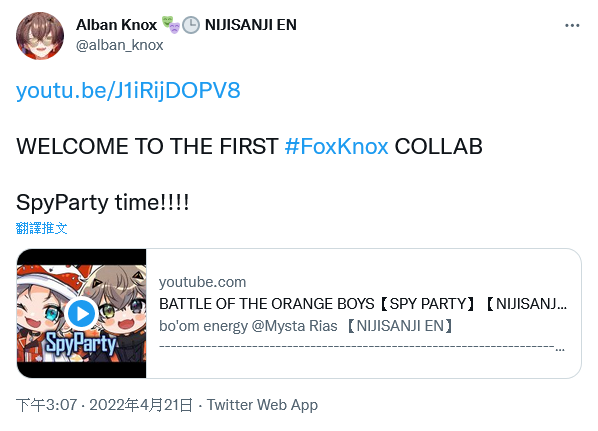
Task: Click the NIJISANJI EN text in the header
Action: (x=251, y=25)
